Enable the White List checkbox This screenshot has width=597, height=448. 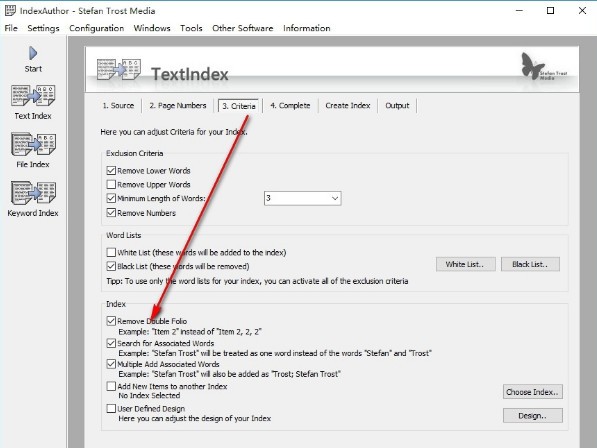coord(111,252)
